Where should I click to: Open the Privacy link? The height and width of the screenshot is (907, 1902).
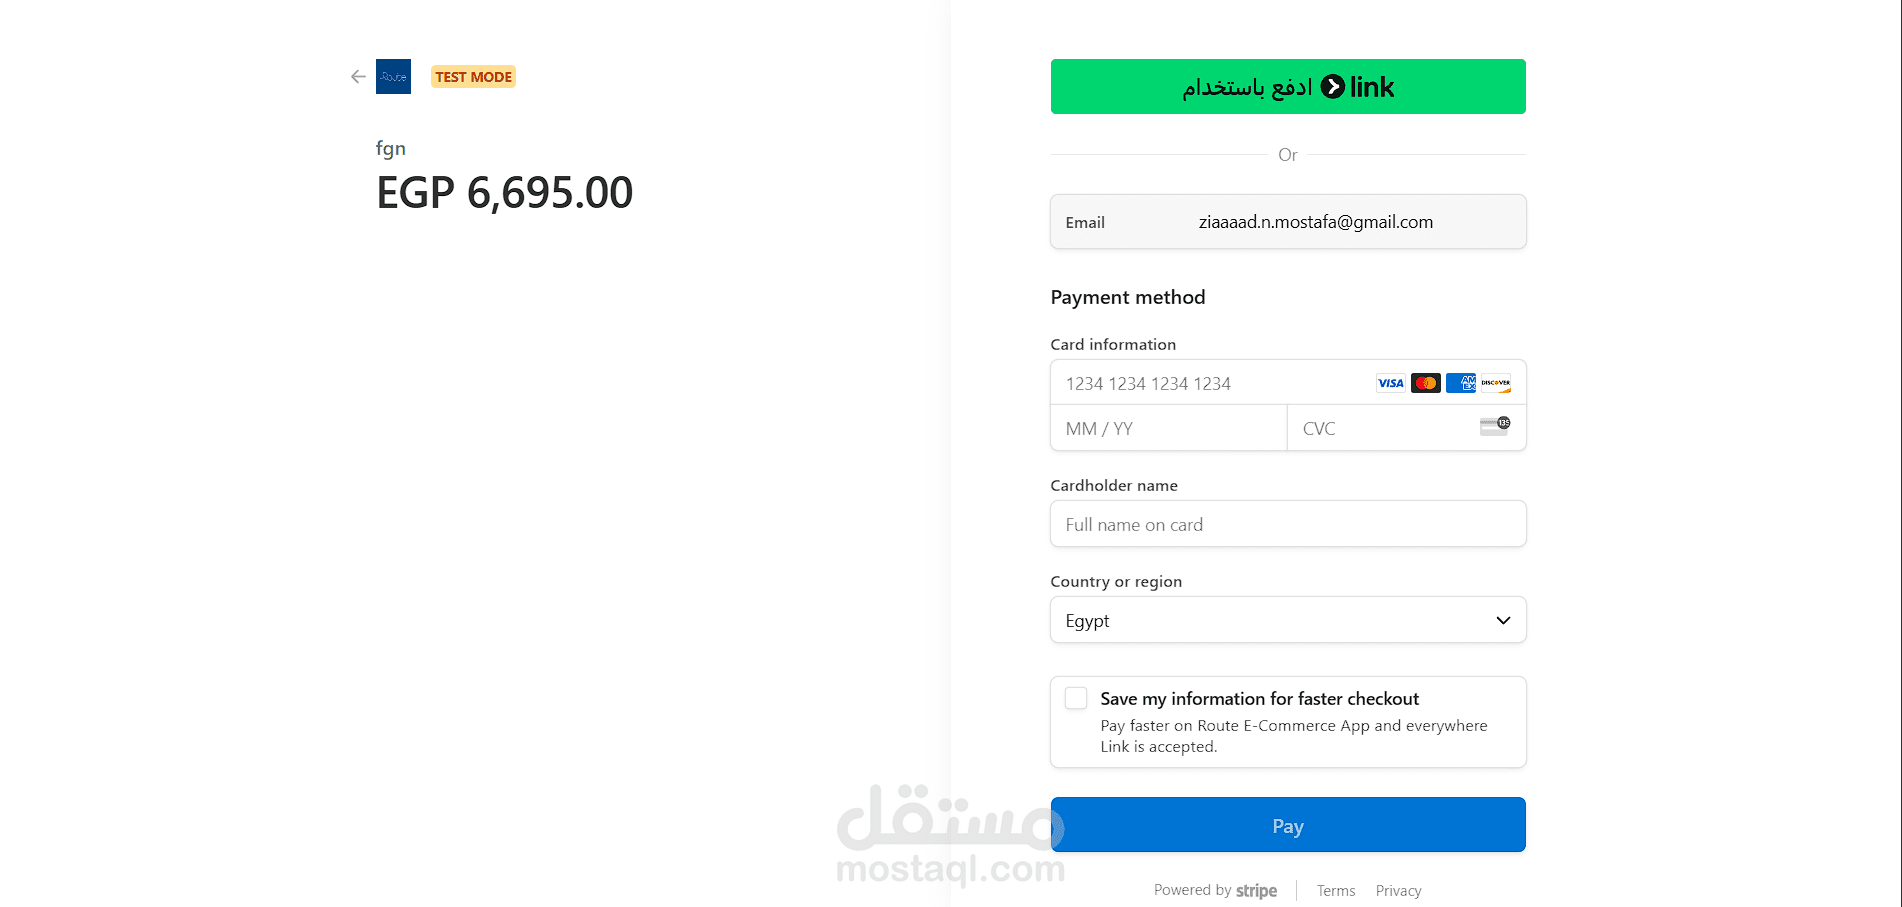point(1398,891)
